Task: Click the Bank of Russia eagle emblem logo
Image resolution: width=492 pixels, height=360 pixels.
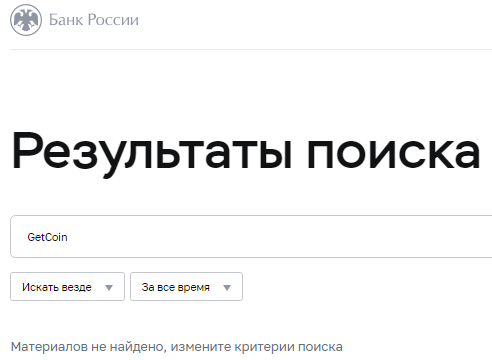Action: point(26,20)
